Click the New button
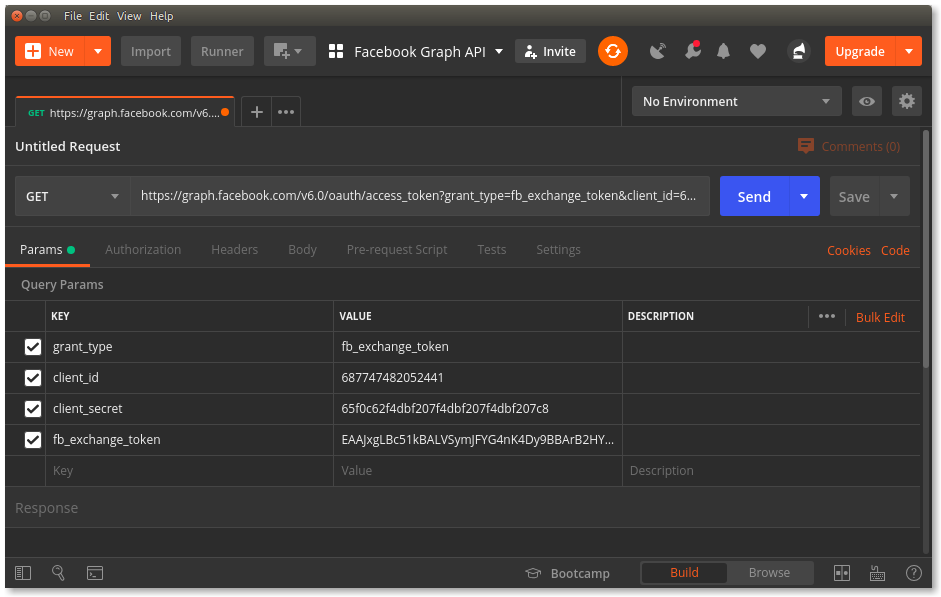The image size is (941, 597). tap(50, 51)
